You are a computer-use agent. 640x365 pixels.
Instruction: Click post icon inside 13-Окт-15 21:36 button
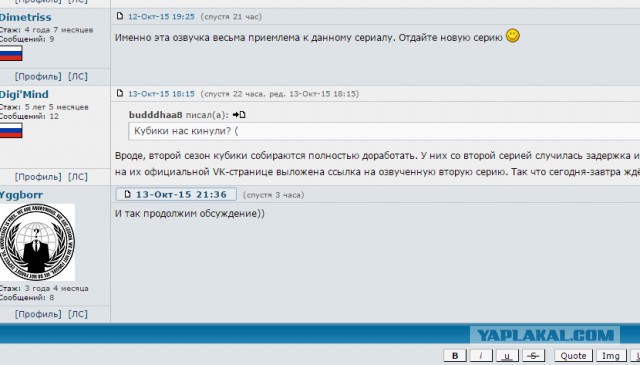pyautogui.click(x=127, y=194)
